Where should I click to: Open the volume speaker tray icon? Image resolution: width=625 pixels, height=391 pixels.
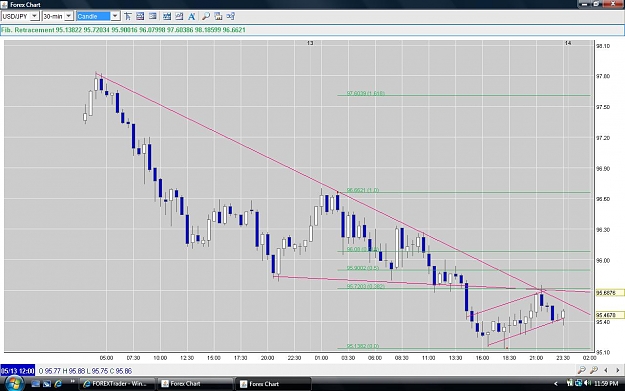click(x=587, y=383)
